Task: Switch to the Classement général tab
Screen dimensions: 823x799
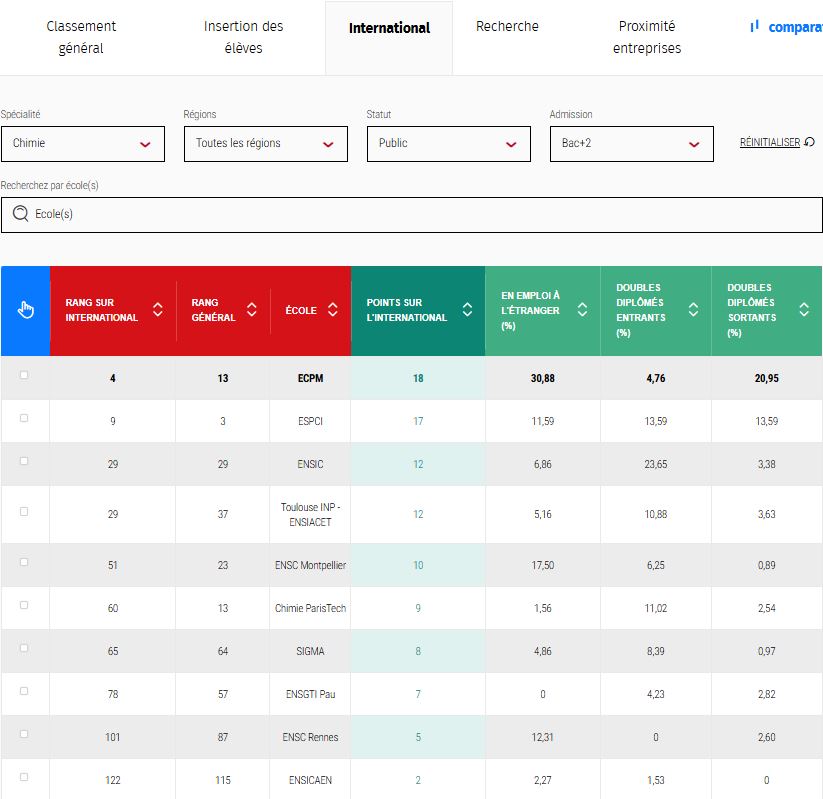Action: tap(81, 37)
